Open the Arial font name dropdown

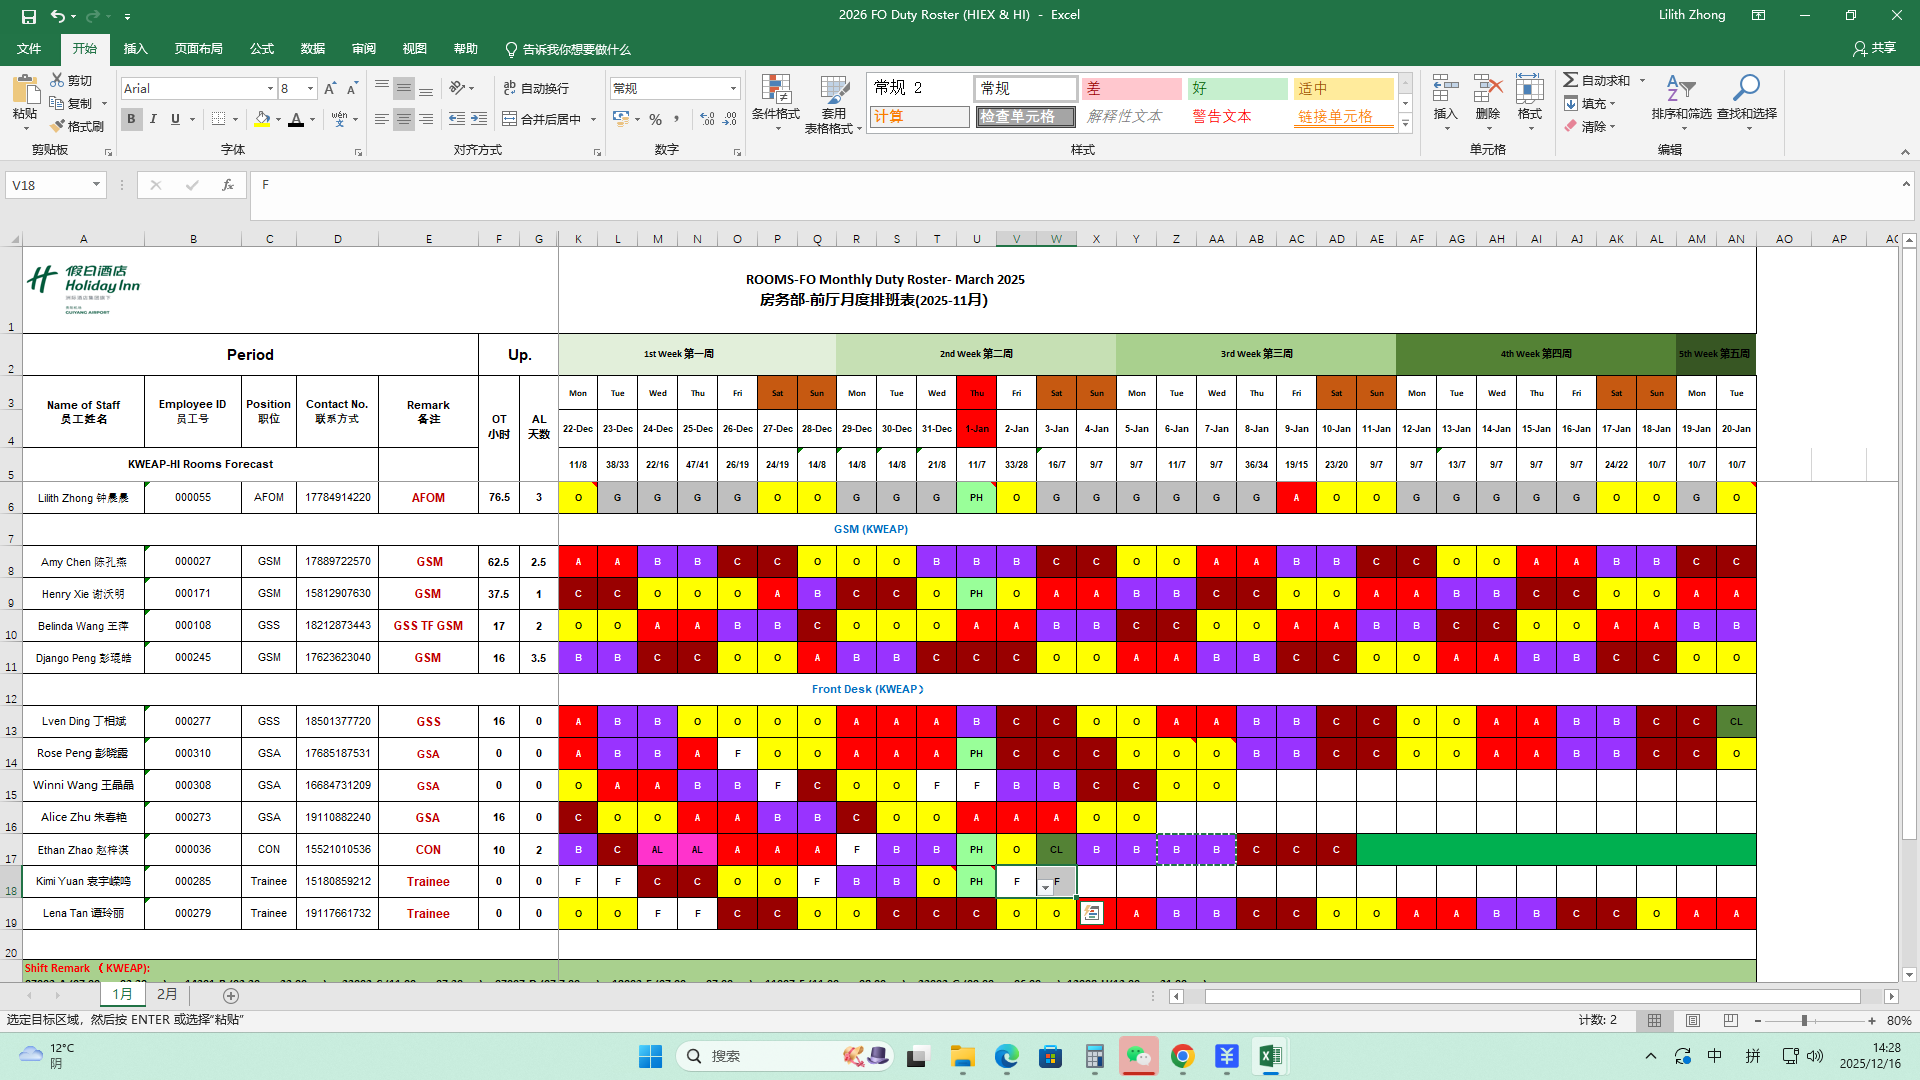click(270, 88)
